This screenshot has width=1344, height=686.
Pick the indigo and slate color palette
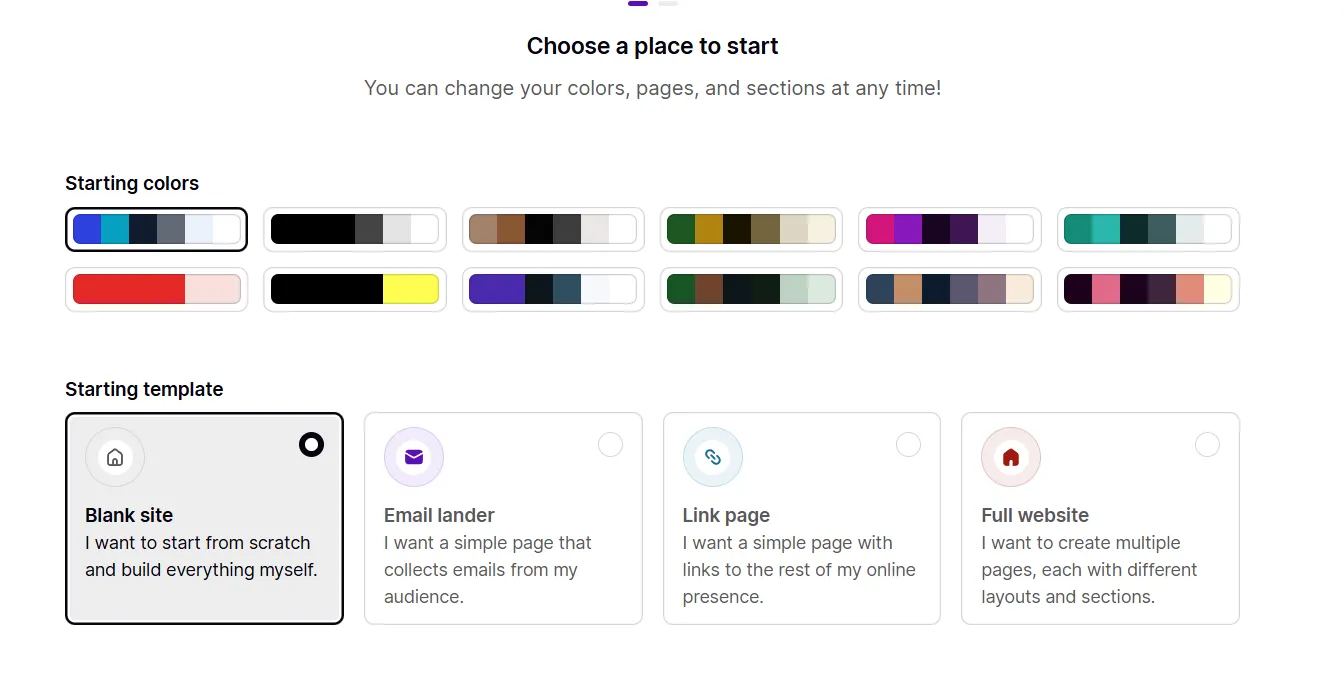553,290
